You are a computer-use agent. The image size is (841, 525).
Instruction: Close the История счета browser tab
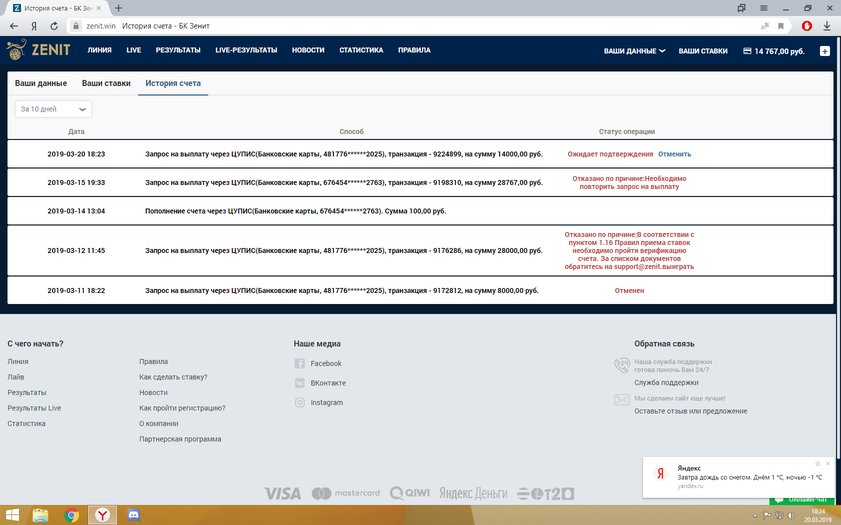pos(99,8)
